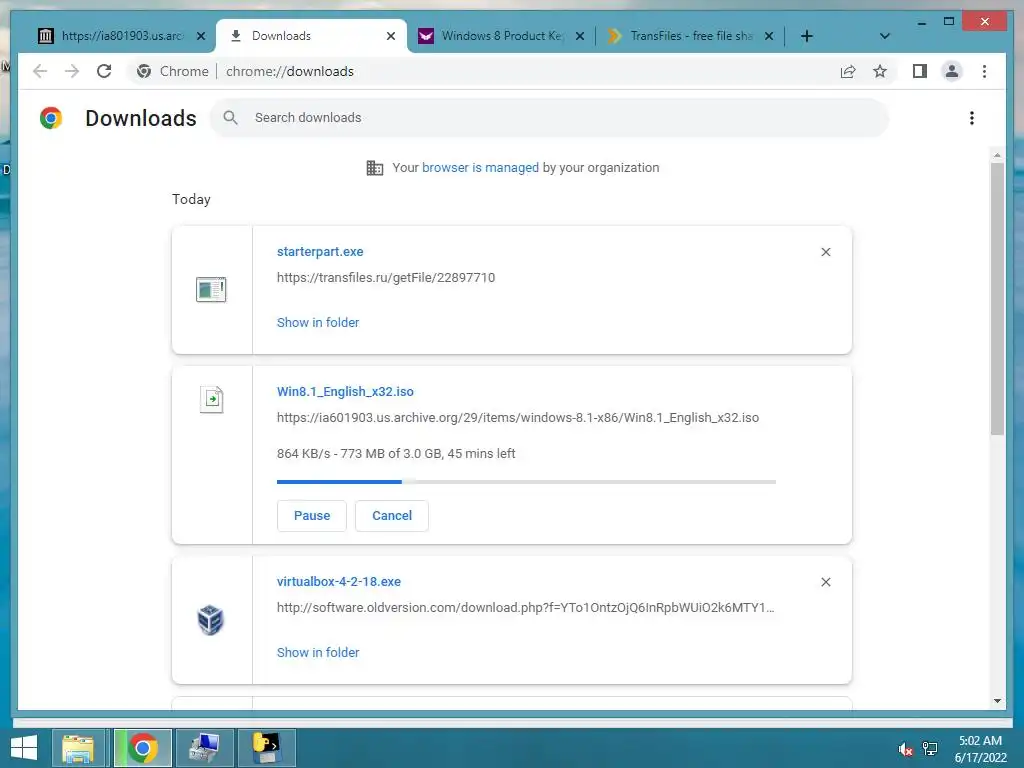Click the oldversion.com download URL
The width and height of the screenshot is (1024, 768).
coord(526,607)
